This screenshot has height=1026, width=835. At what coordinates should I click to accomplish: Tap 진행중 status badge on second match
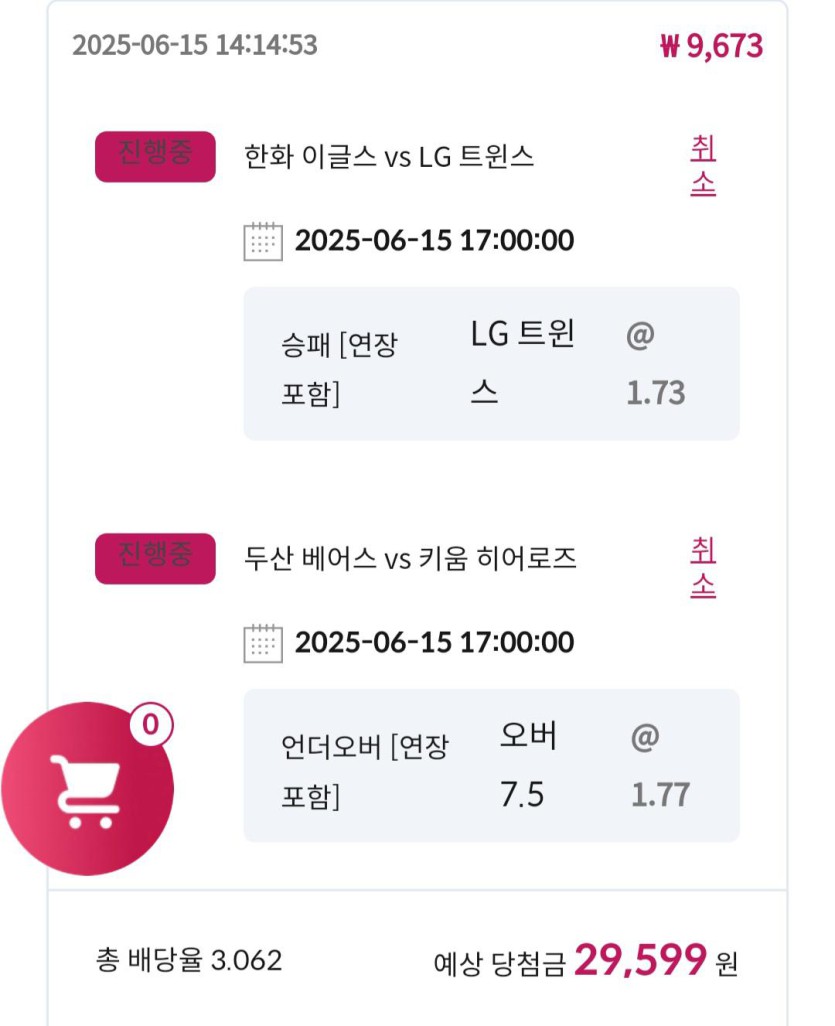(155, 558)
